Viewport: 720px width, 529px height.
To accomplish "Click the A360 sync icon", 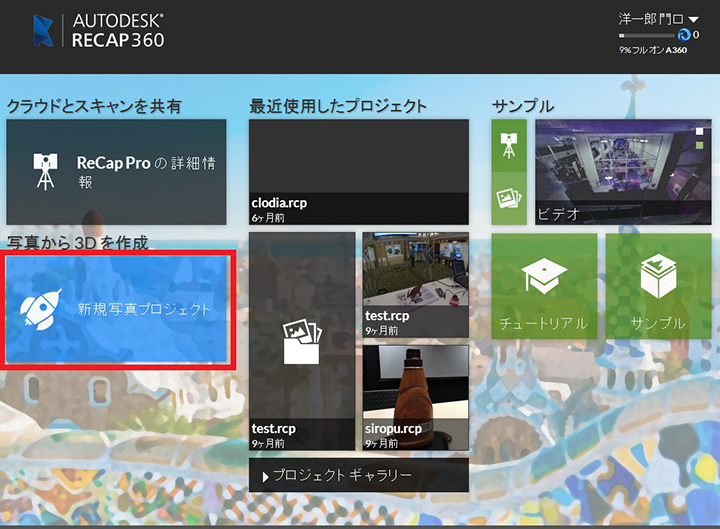I will point(684,35).
